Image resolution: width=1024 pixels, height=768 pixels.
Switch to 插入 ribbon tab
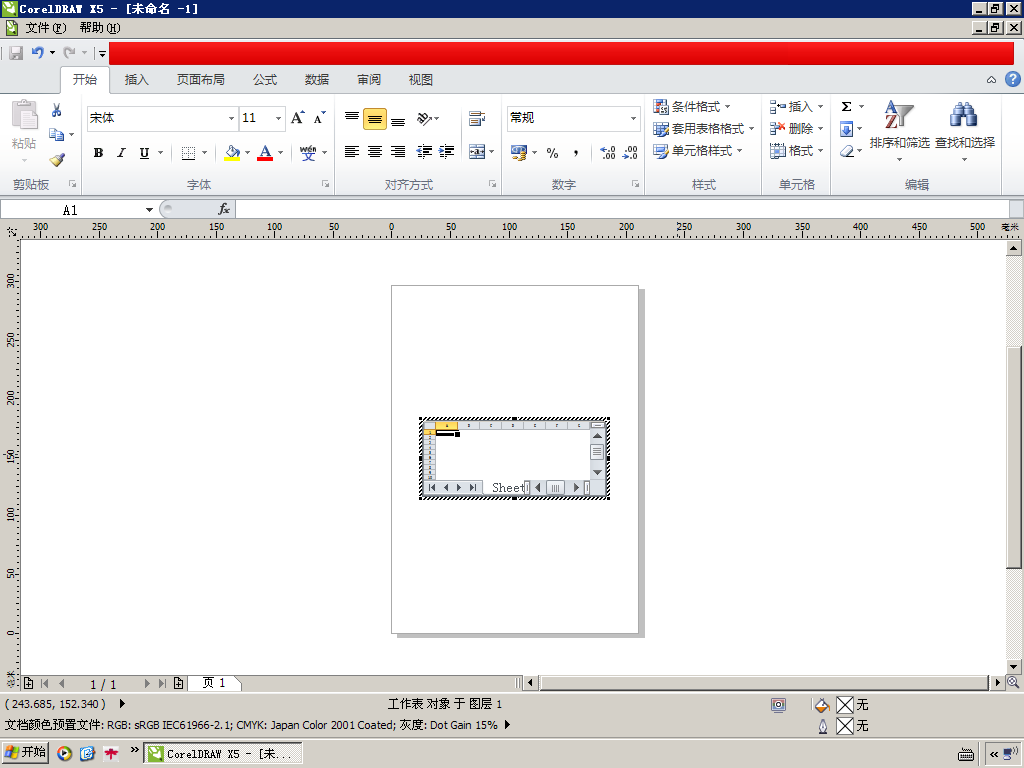point(136,80)
